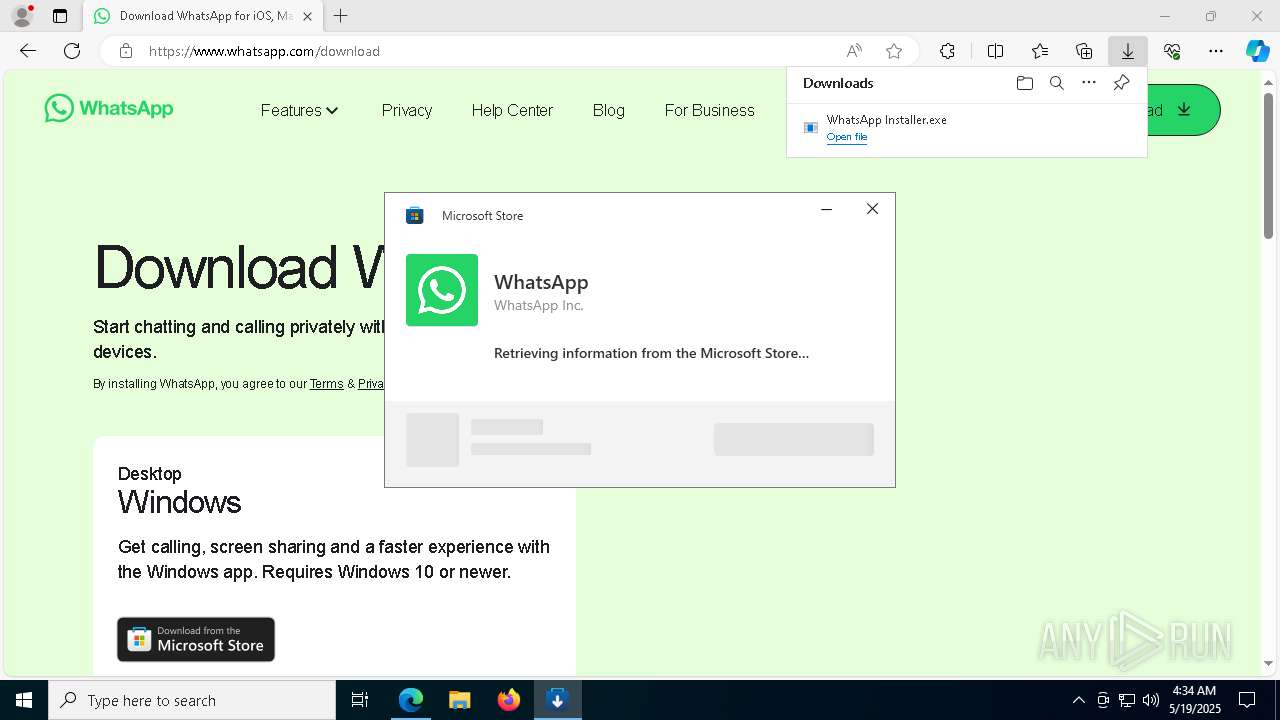Open downloads folder from Downloads panel
This screenshot has width=1280, height=720.
1024,83
